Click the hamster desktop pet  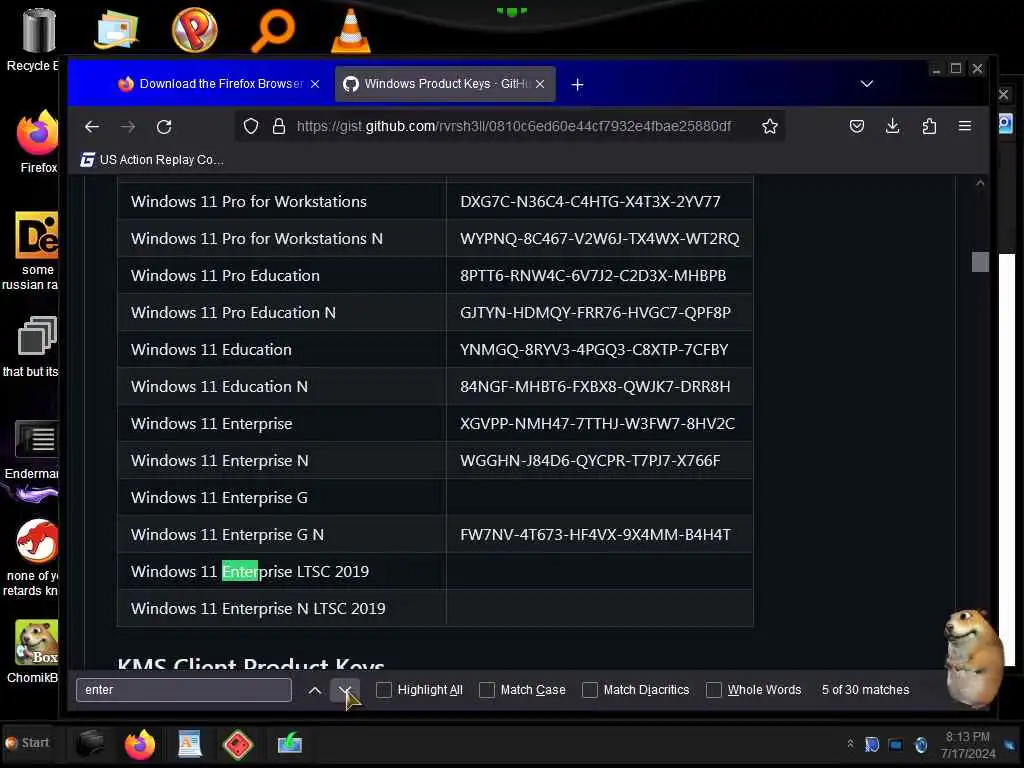[x=974, y=657]
